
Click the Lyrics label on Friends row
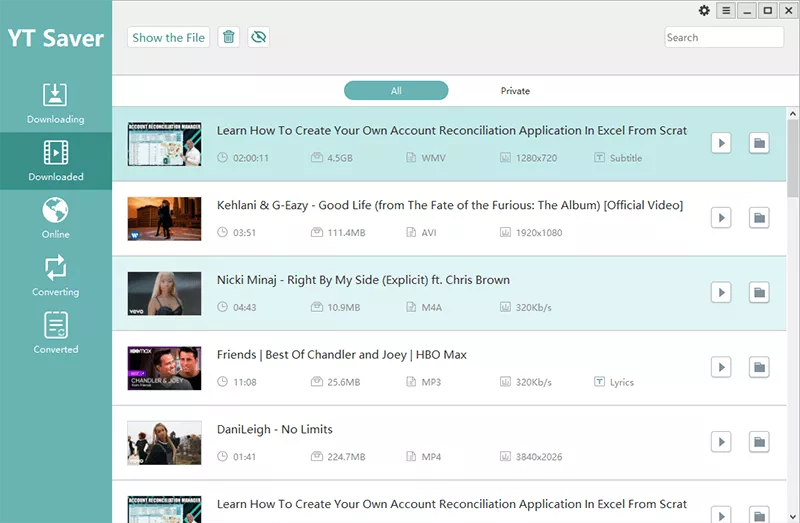coord(621,382)
